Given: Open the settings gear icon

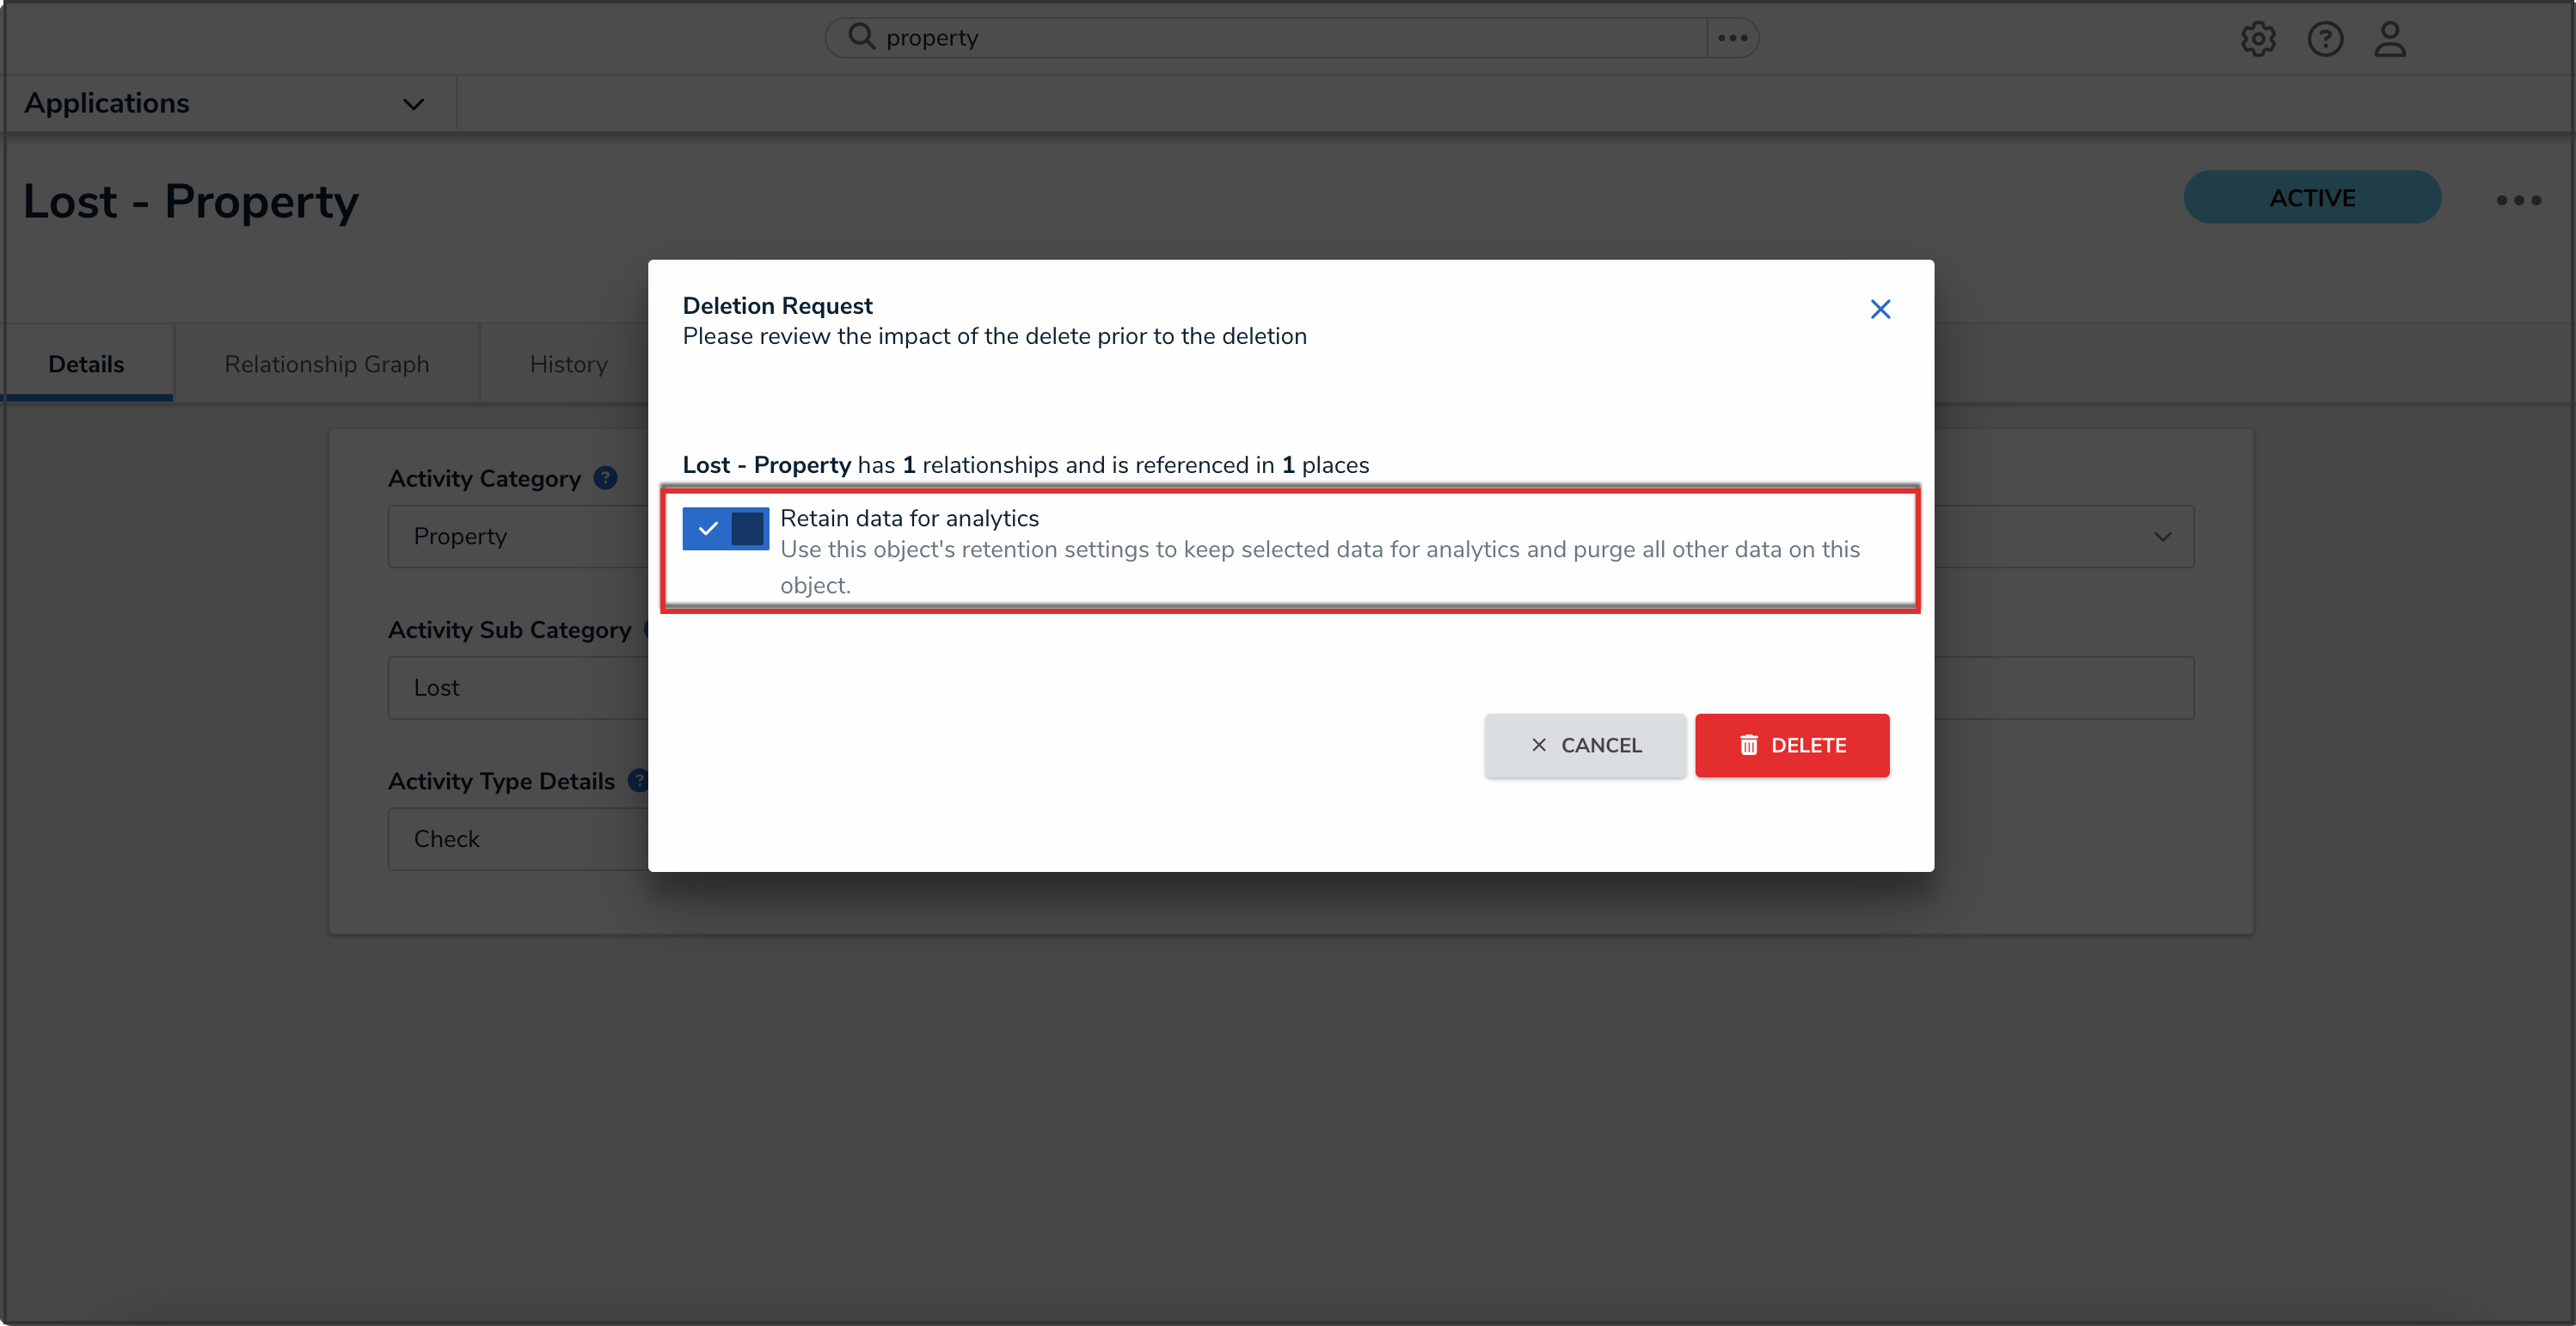Looking at the screenshot, I should click(2257, 39).
